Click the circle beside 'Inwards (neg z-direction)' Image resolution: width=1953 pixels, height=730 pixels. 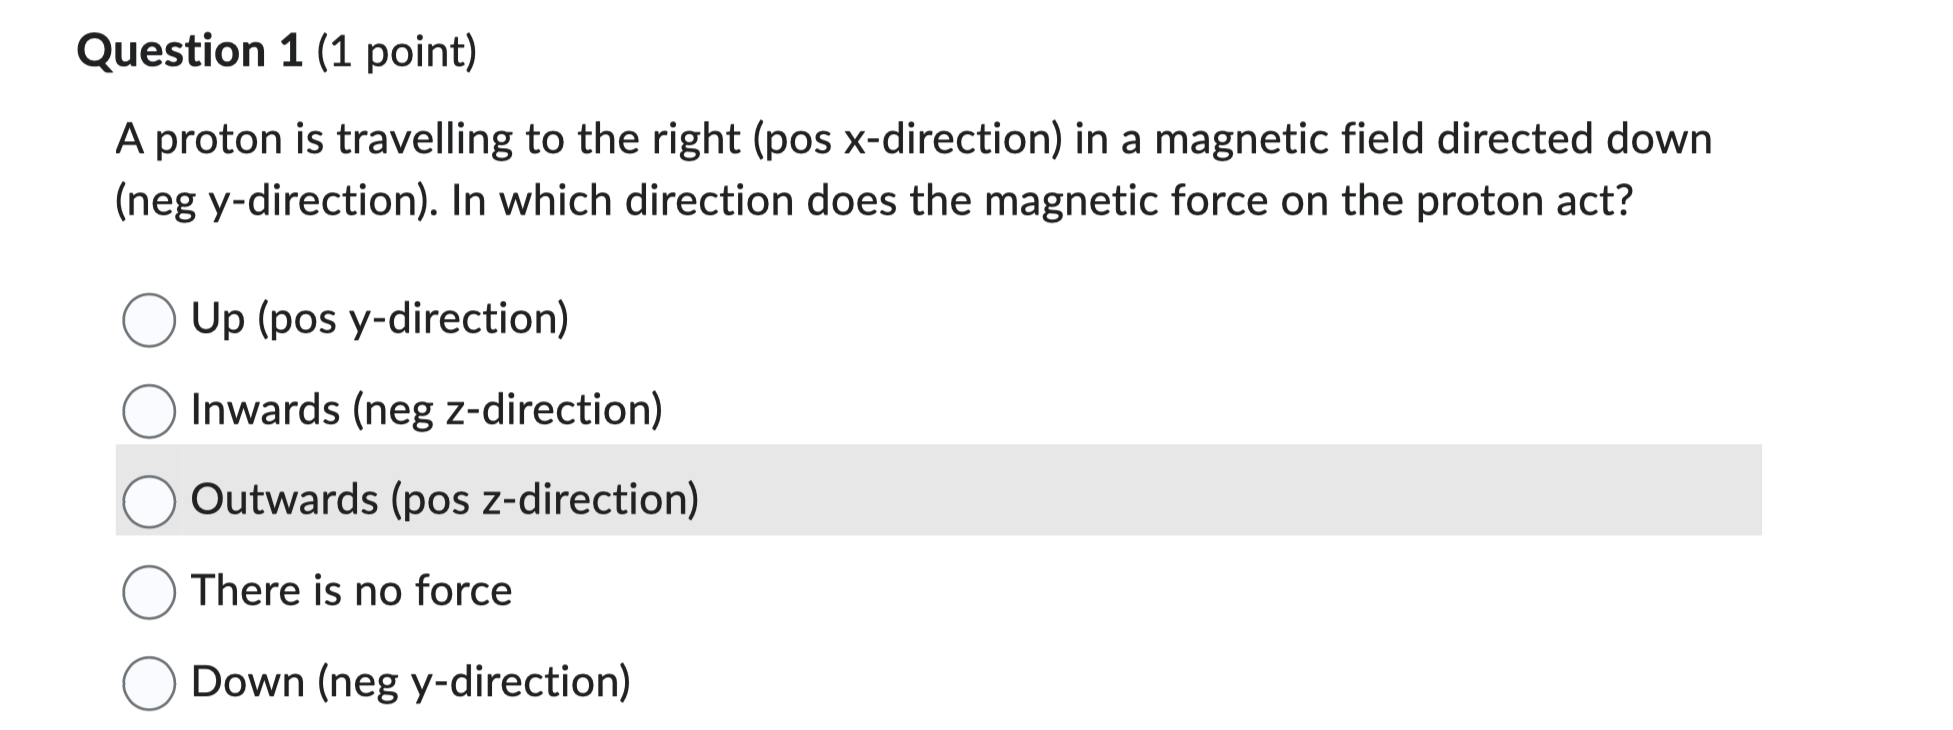(x=150, y=410)
